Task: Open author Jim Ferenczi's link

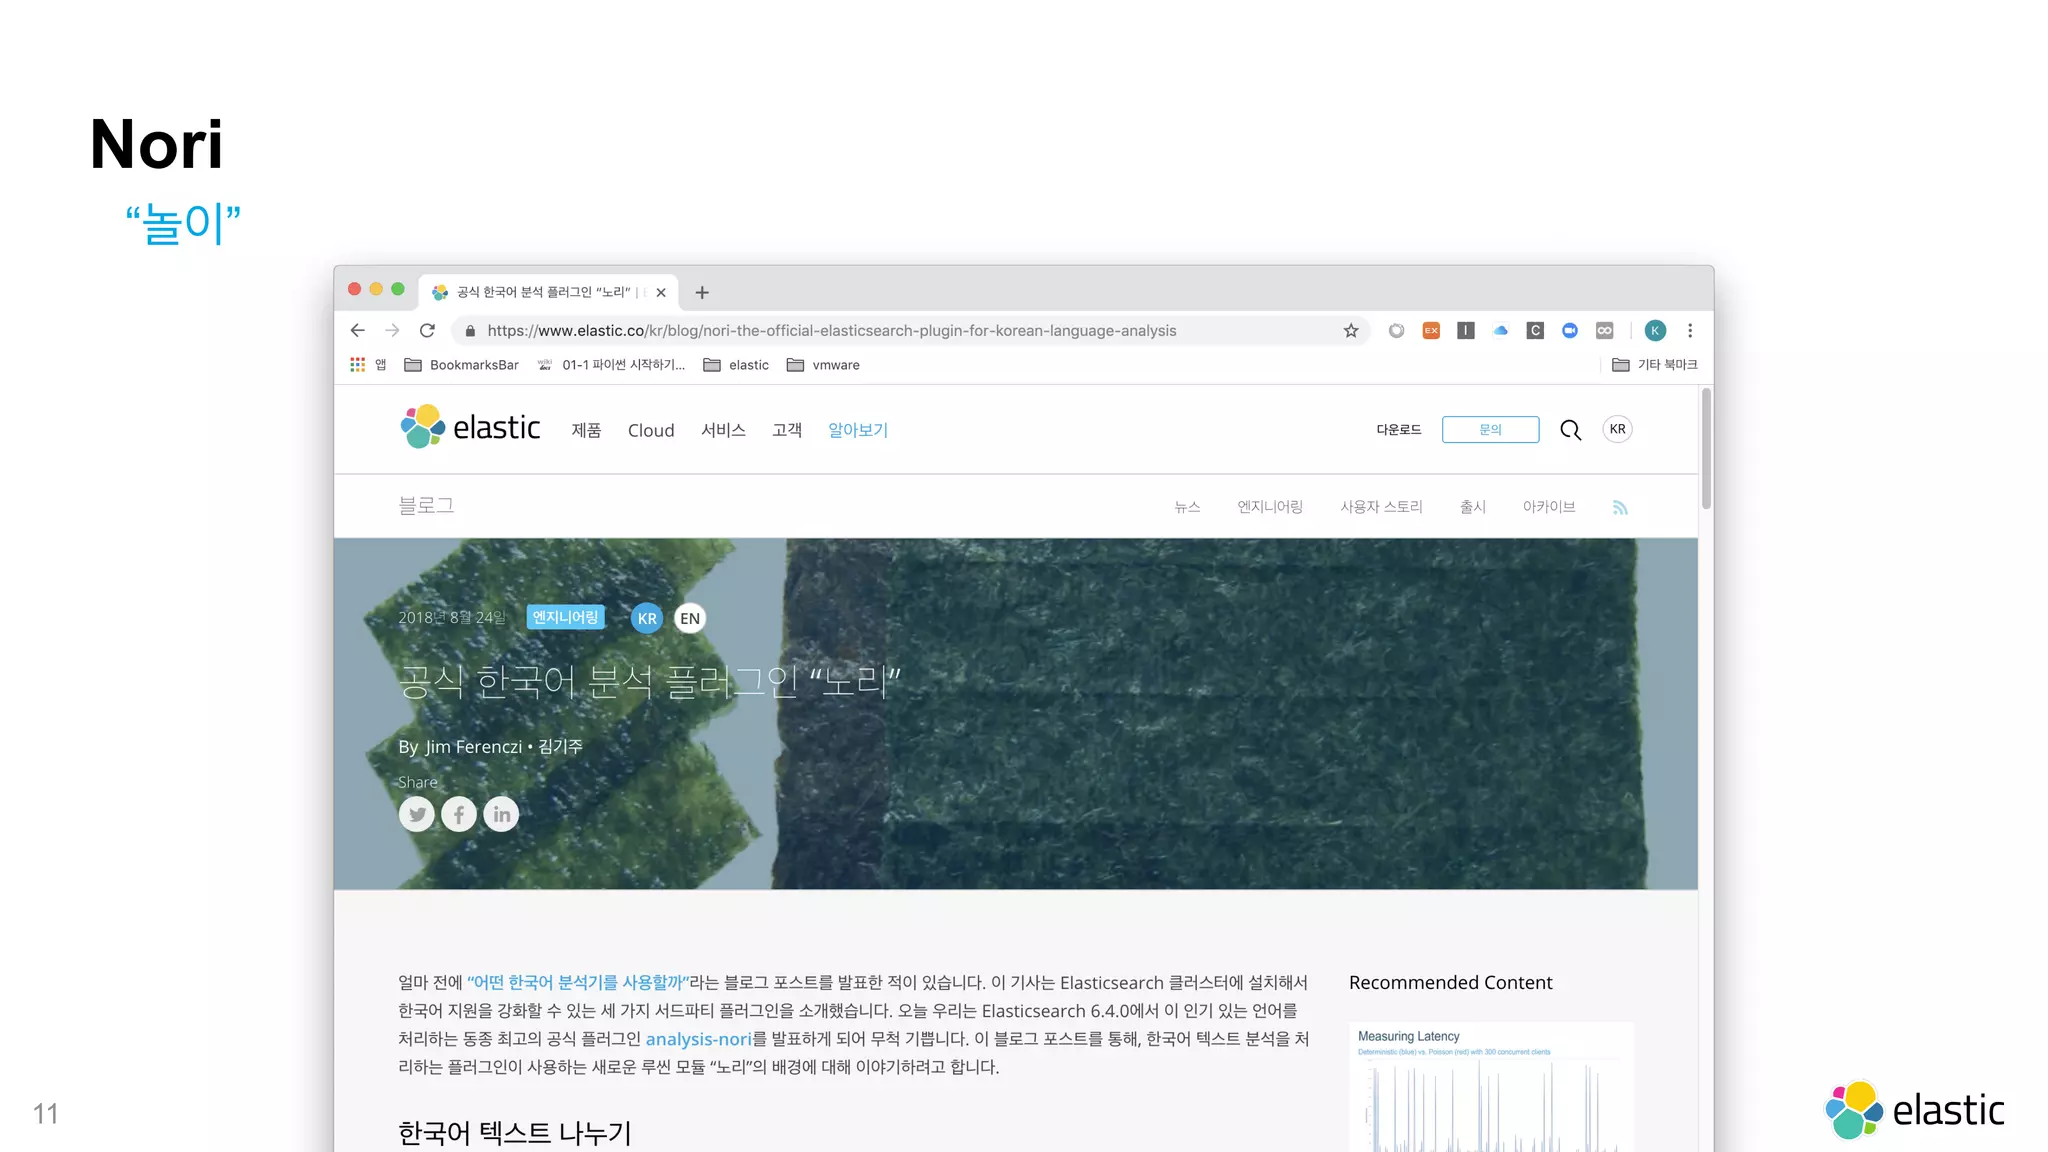Action: tap(473, 747)
